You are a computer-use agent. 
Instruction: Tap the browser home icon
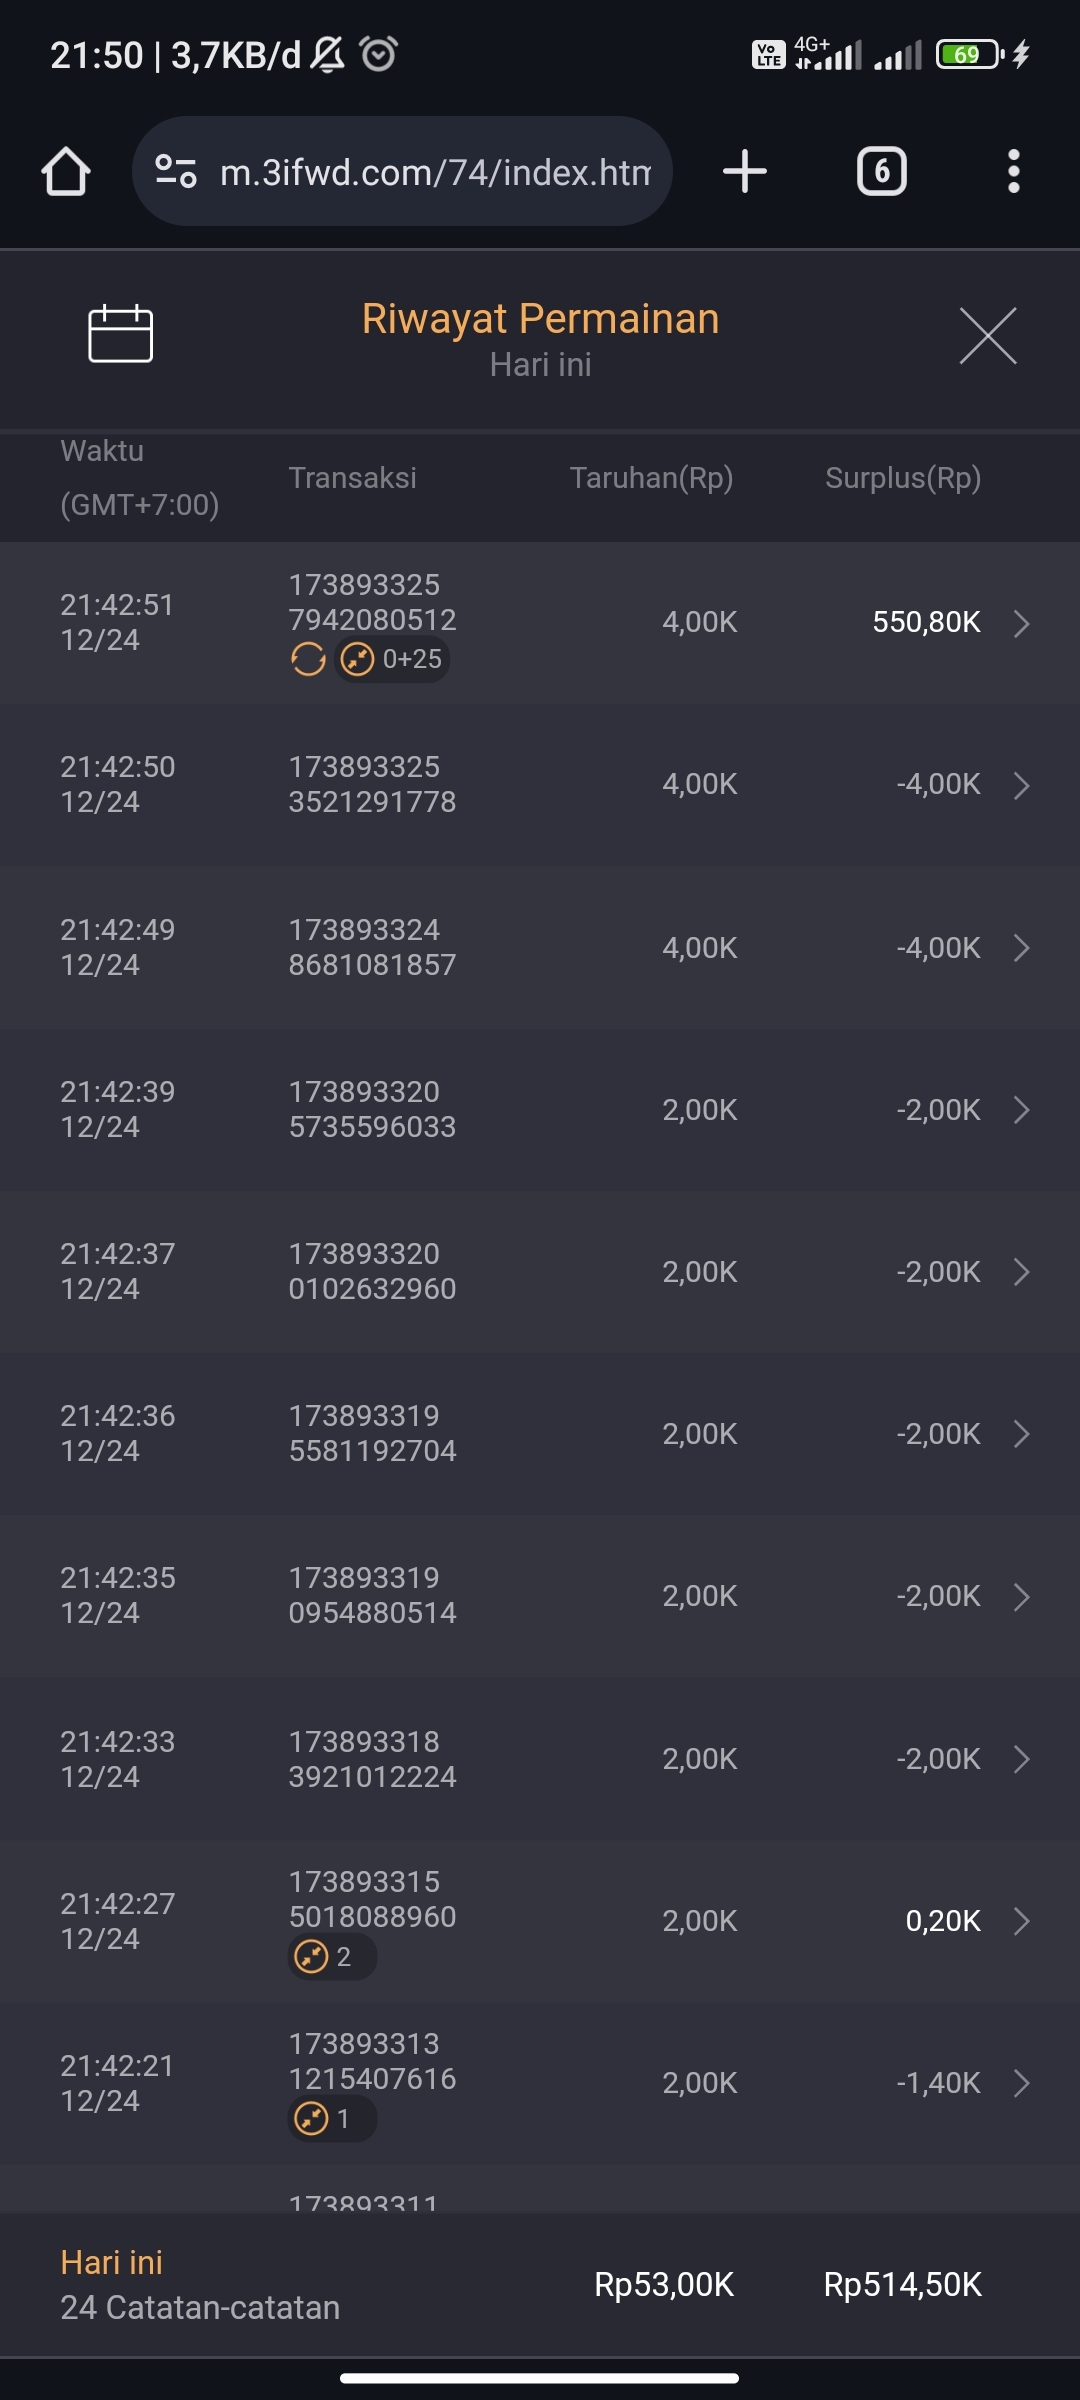66,171
